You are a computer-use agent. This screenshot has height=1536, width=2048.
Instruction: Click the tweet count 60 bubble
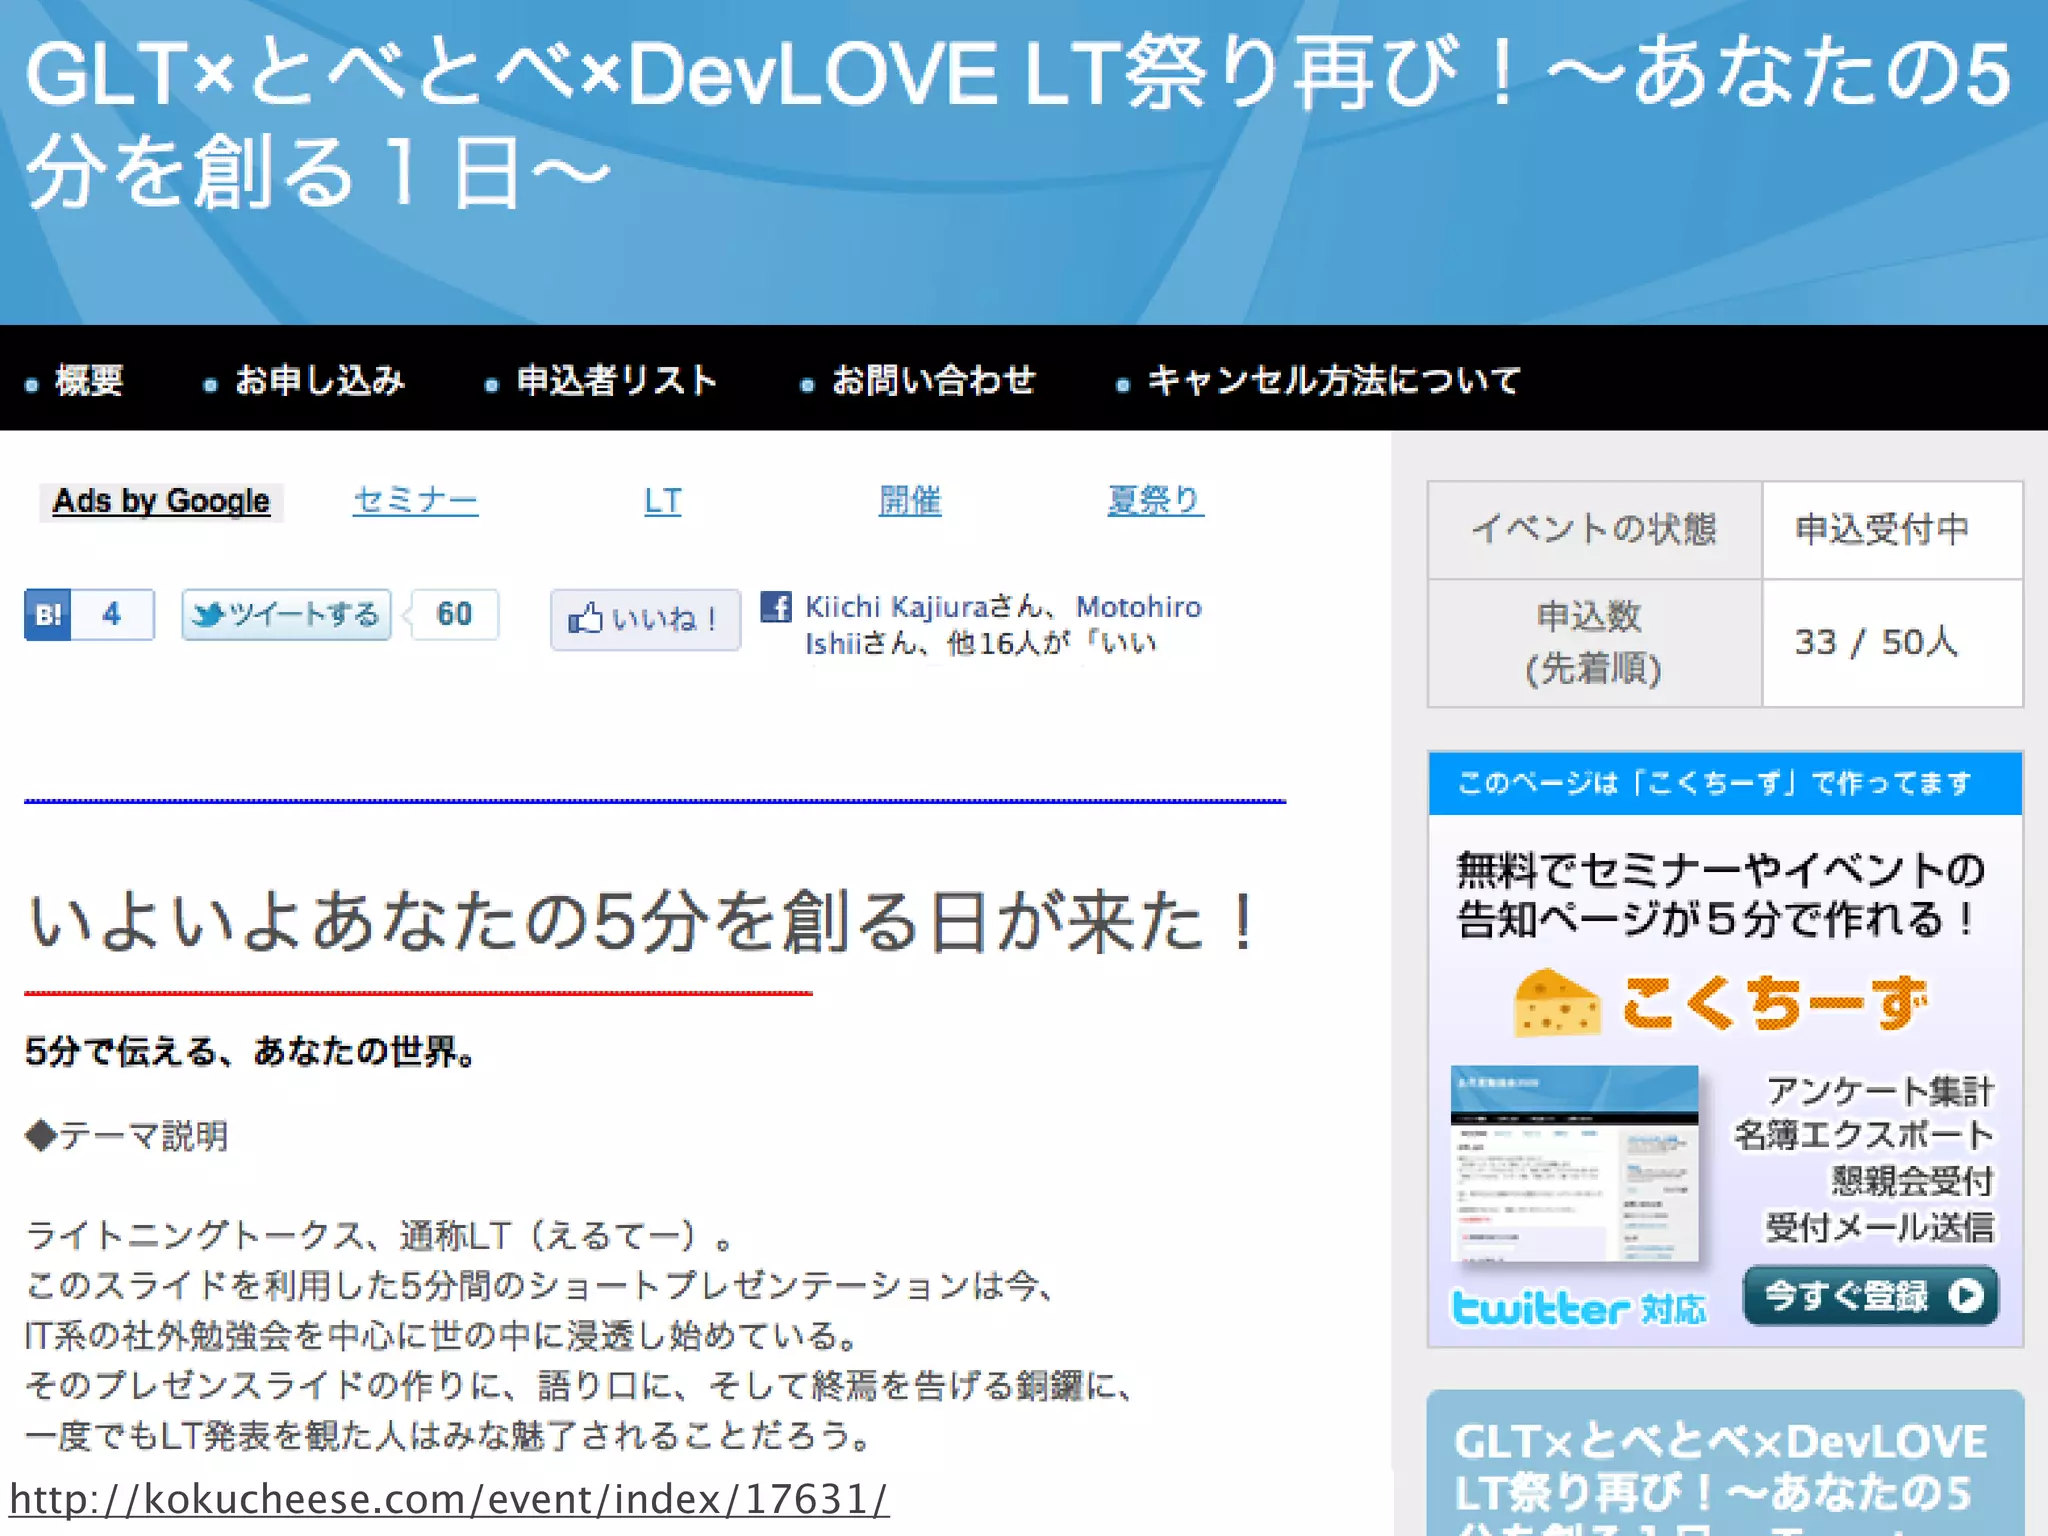[x=455, y=614]
